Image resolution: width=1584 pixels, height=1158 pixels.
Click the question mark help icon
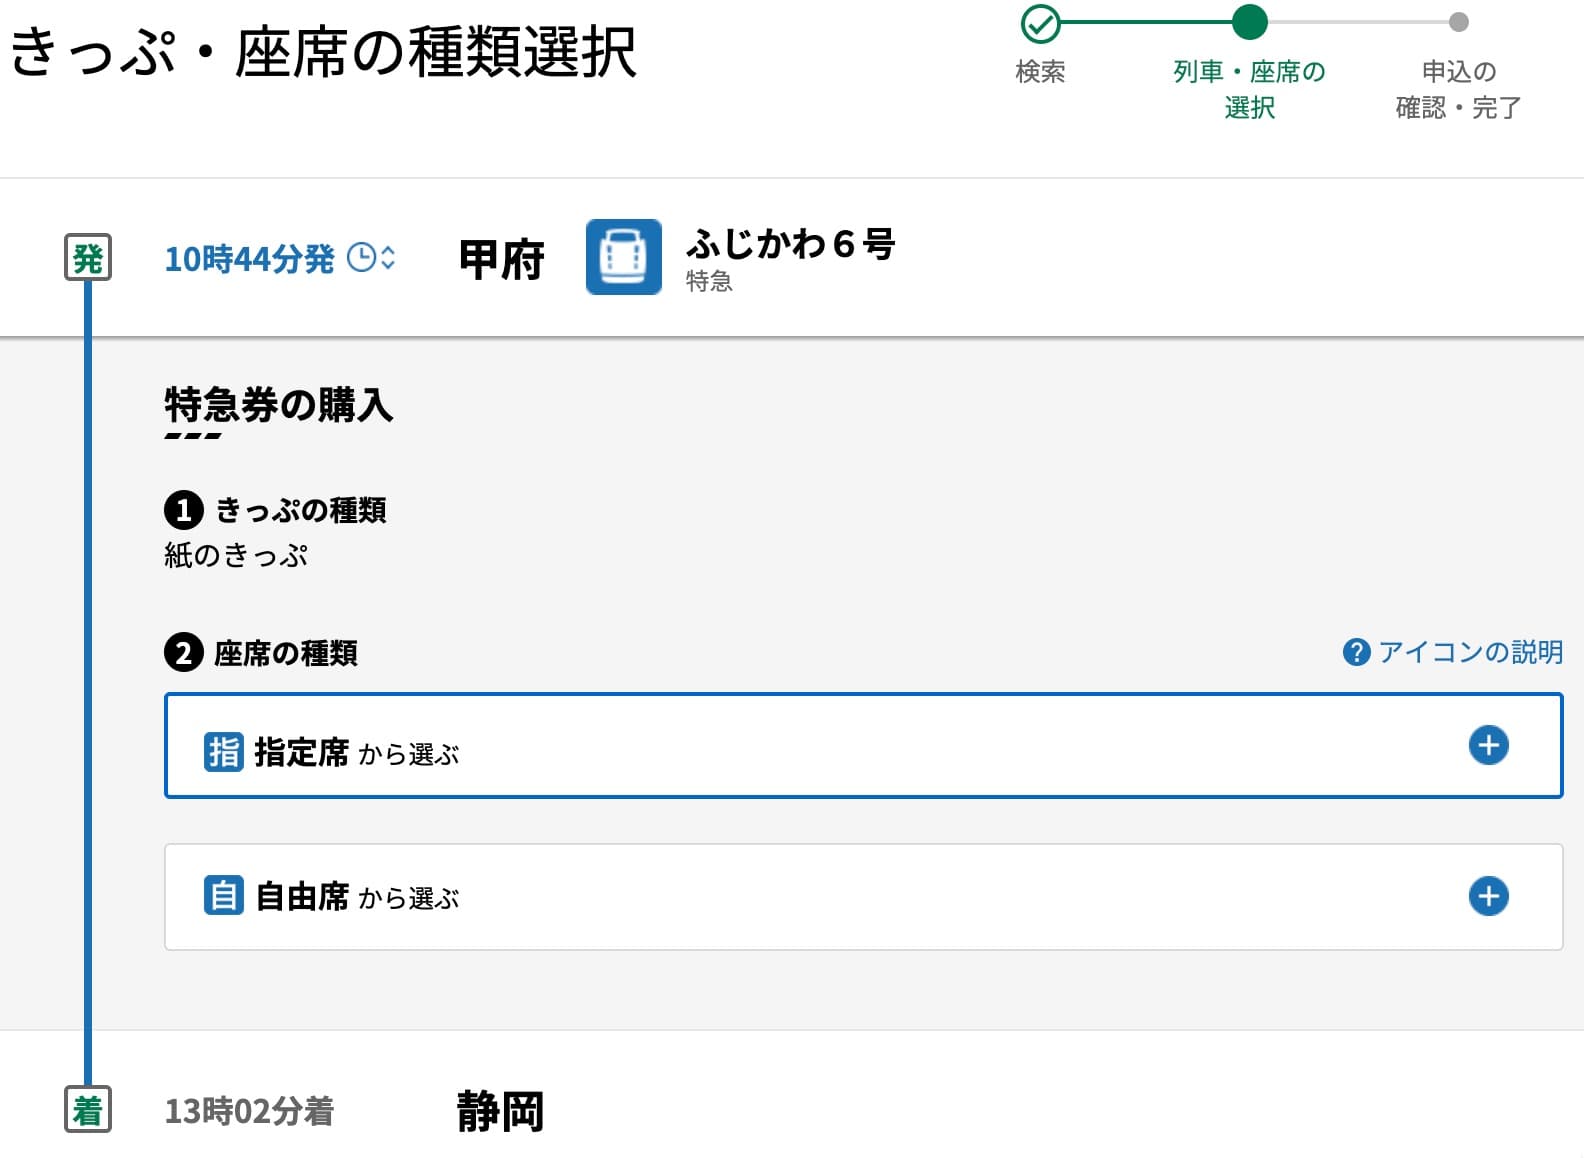click(x=1356, y=652)
